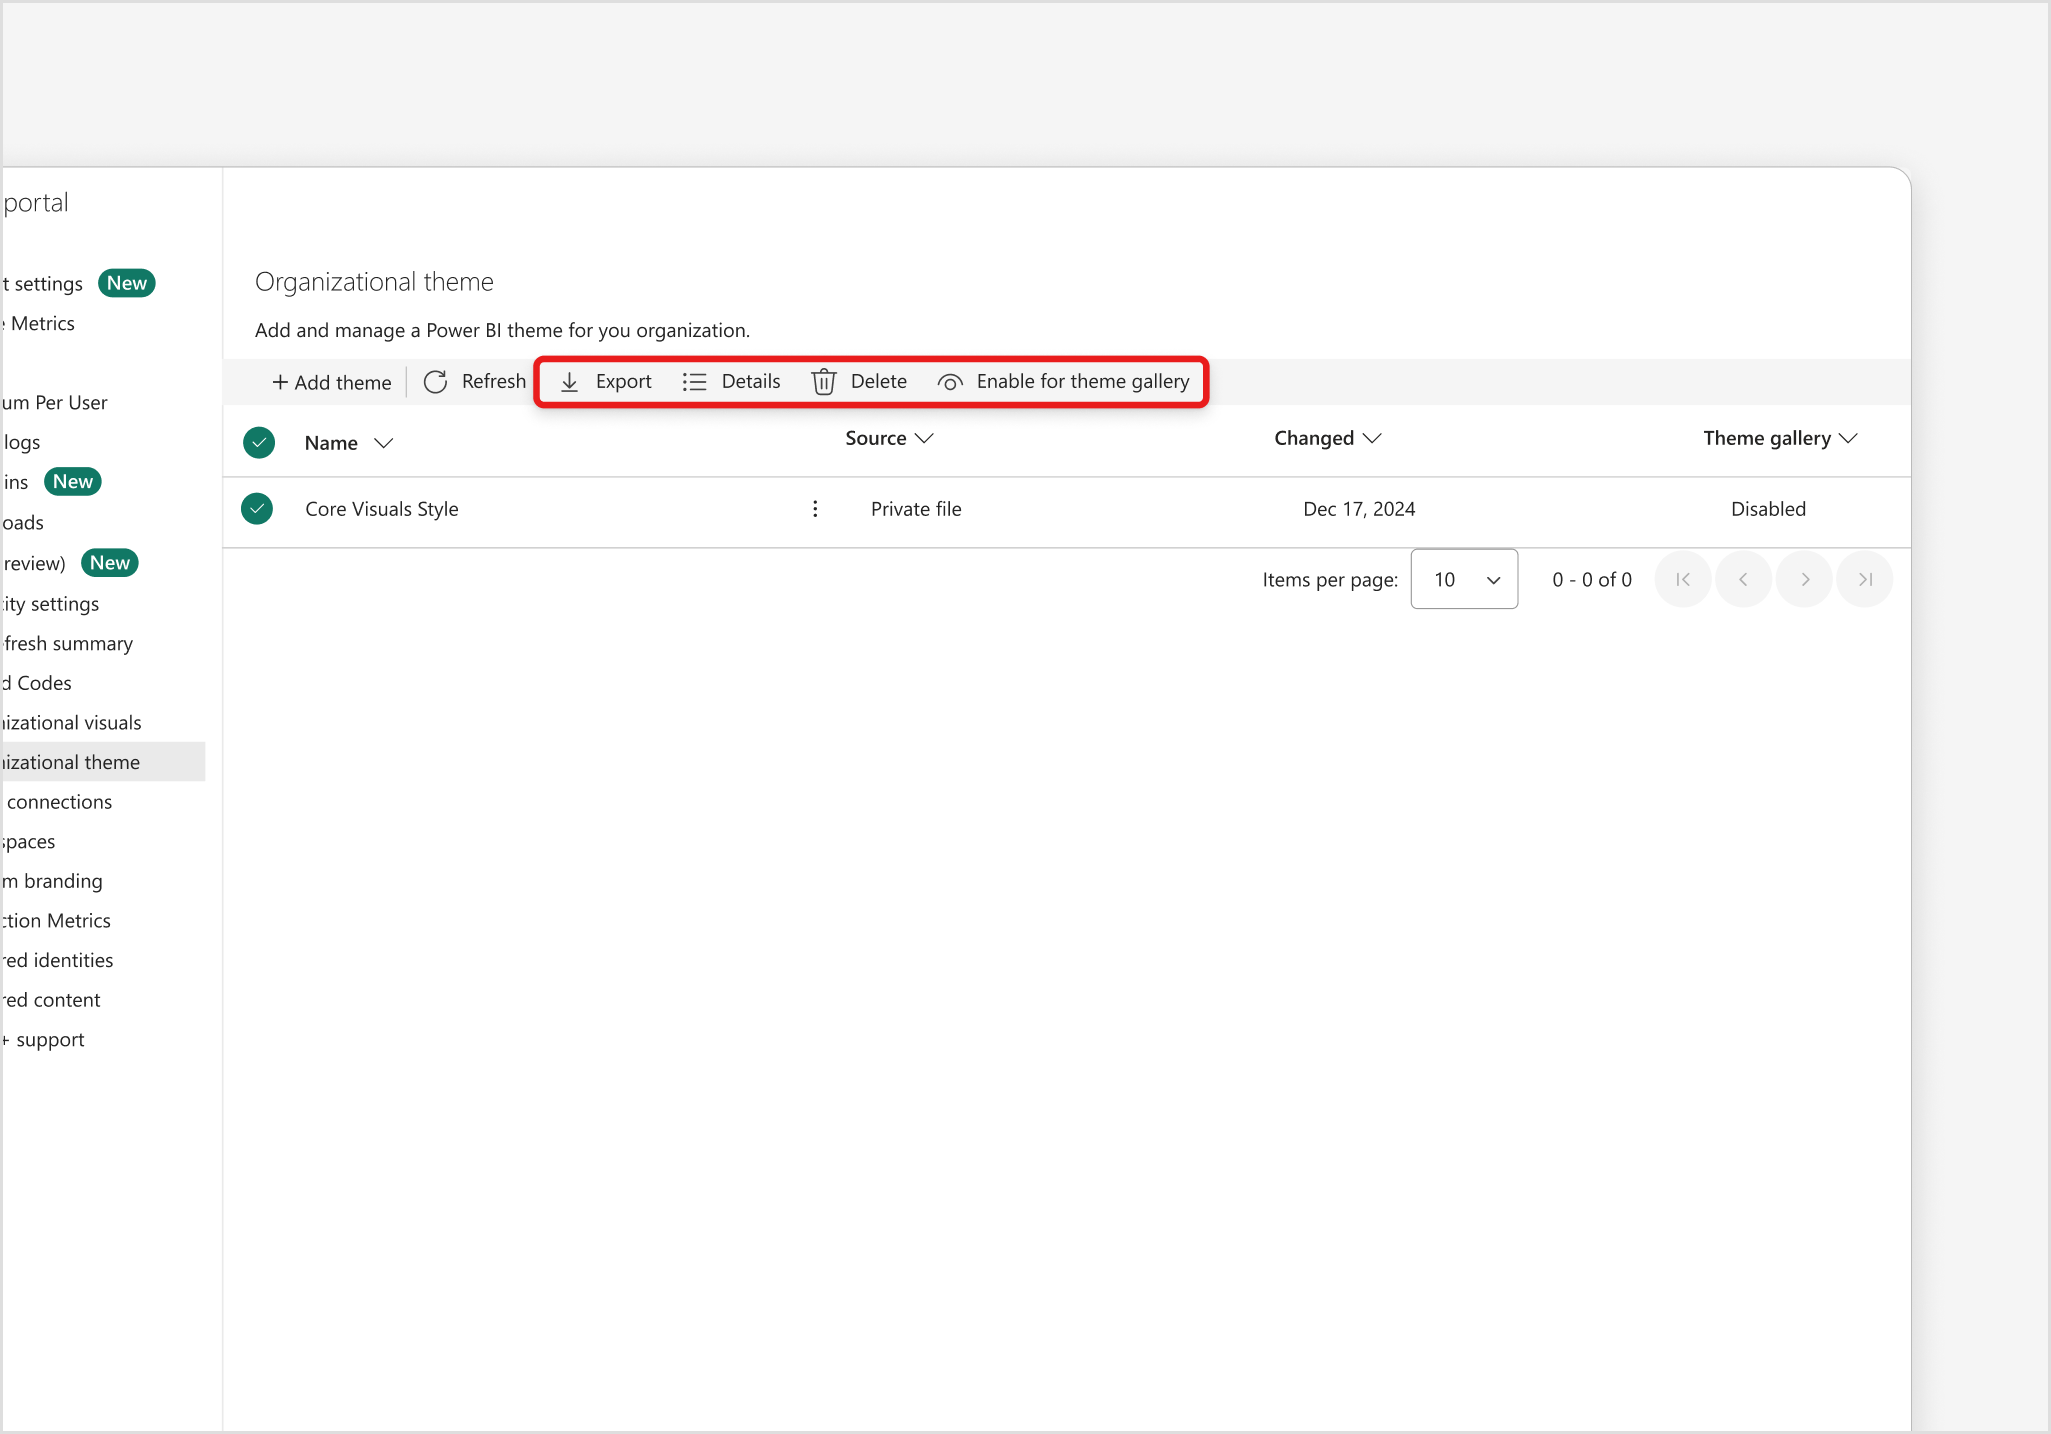Click the Enable for theme gallery eye icon
2051x1434 pixels.
coord(950,382)
